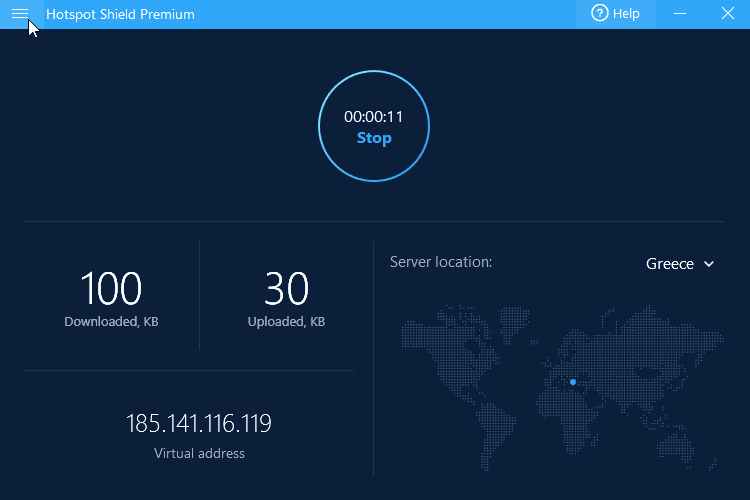Open Help from the title bar
This screenshot has height=500, width=750.
[616, 14]
